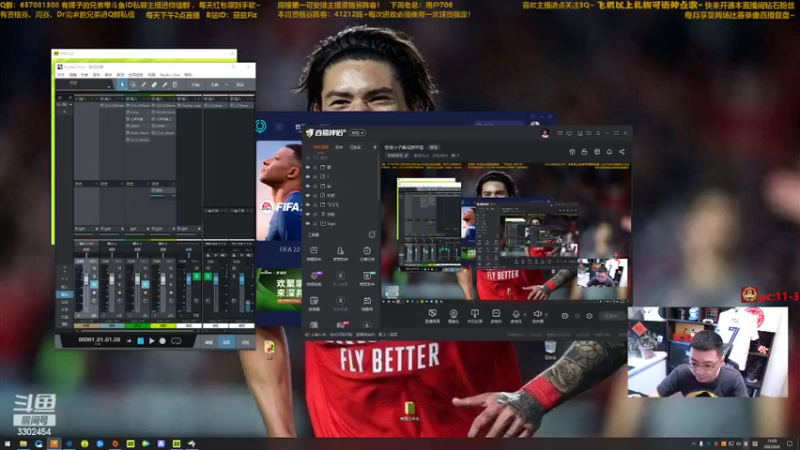Open the last menu in Studio One menu bar
This screenshot has width=800, height=450.
(188, 74)
